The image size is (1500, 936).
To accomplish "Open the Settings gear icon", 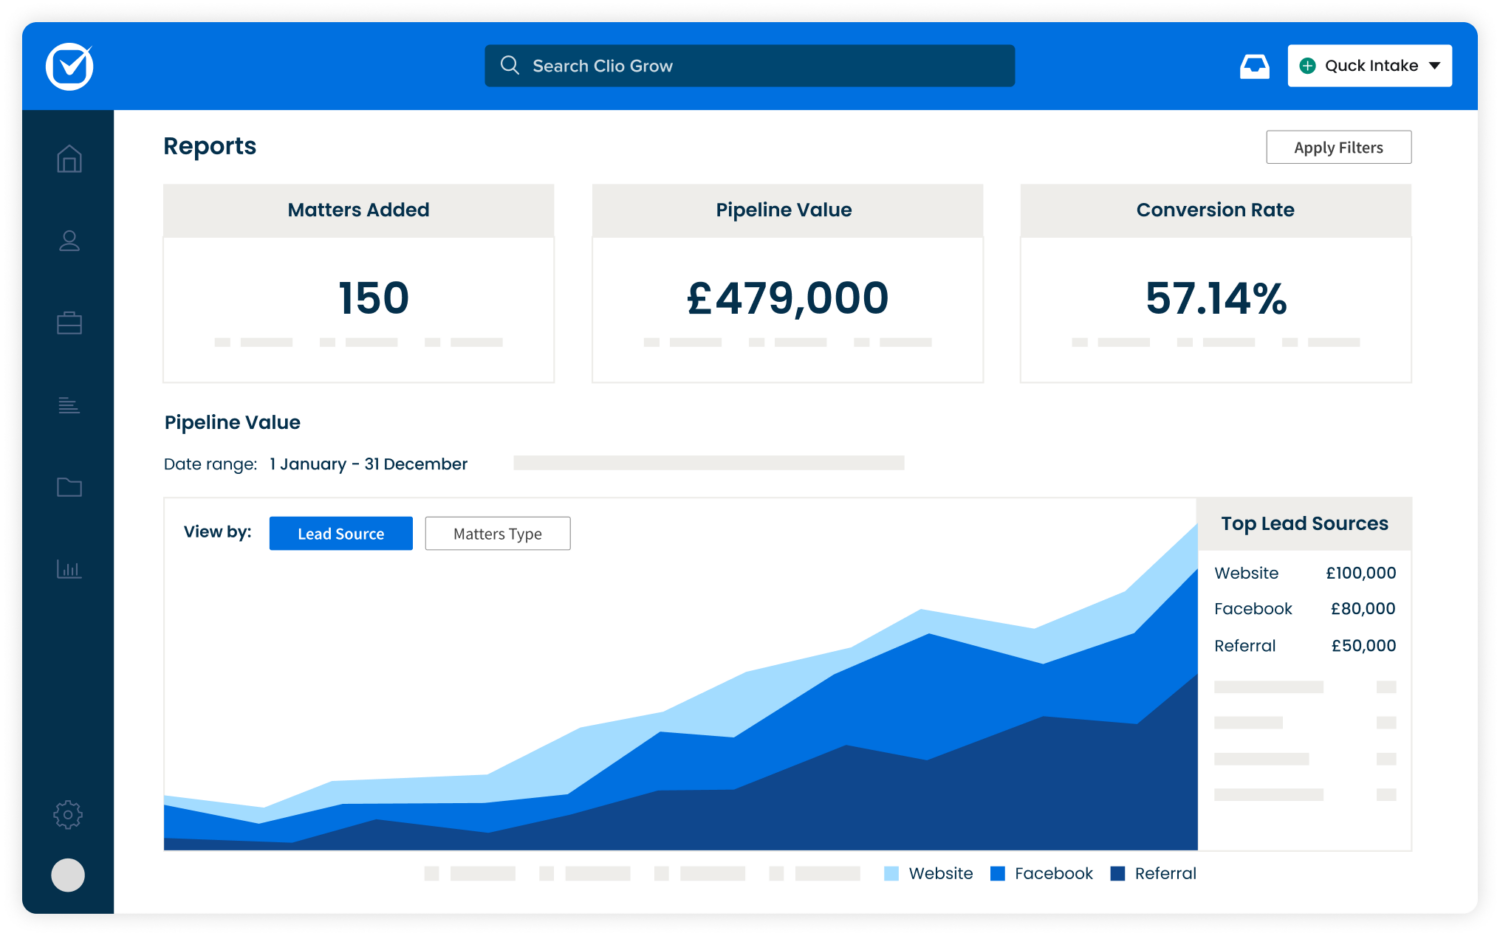I will click(68, 814).
